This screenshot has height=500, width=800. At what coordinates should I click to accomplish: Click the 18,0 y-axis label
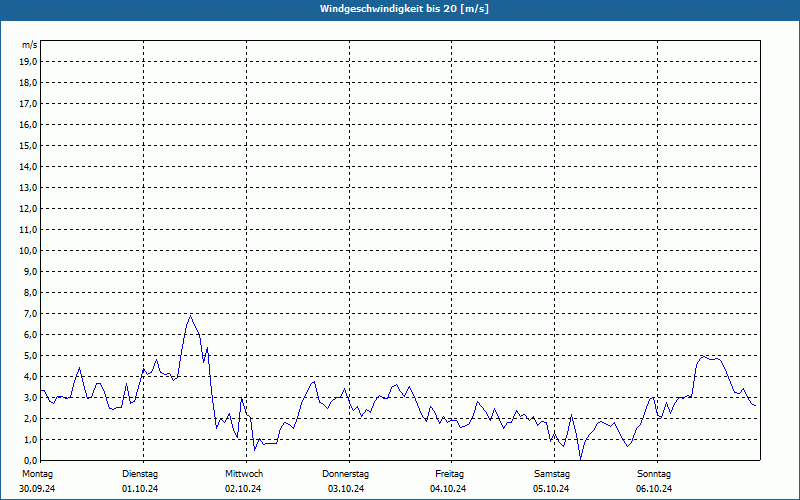pyautogui.click(x=28, y=83)
